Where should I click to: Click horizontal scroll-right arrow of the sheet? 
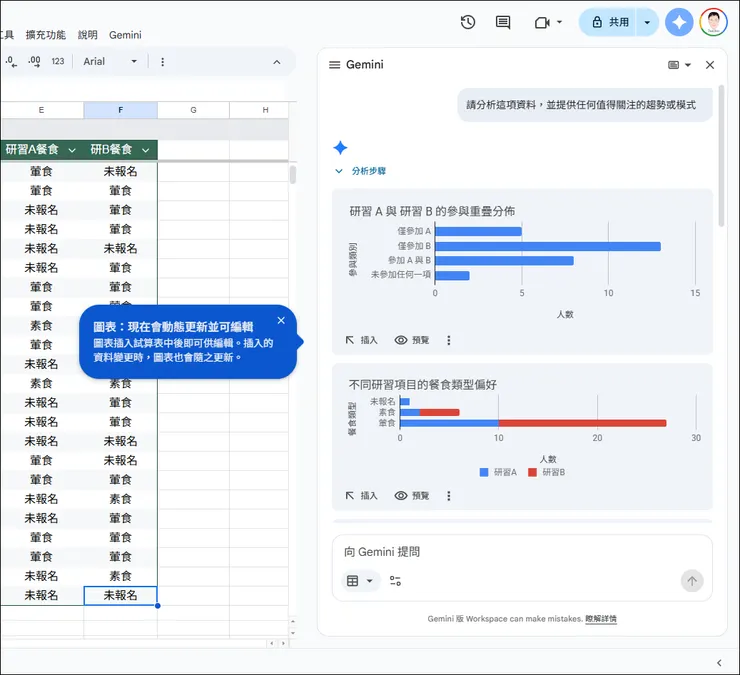click(283, 643)
